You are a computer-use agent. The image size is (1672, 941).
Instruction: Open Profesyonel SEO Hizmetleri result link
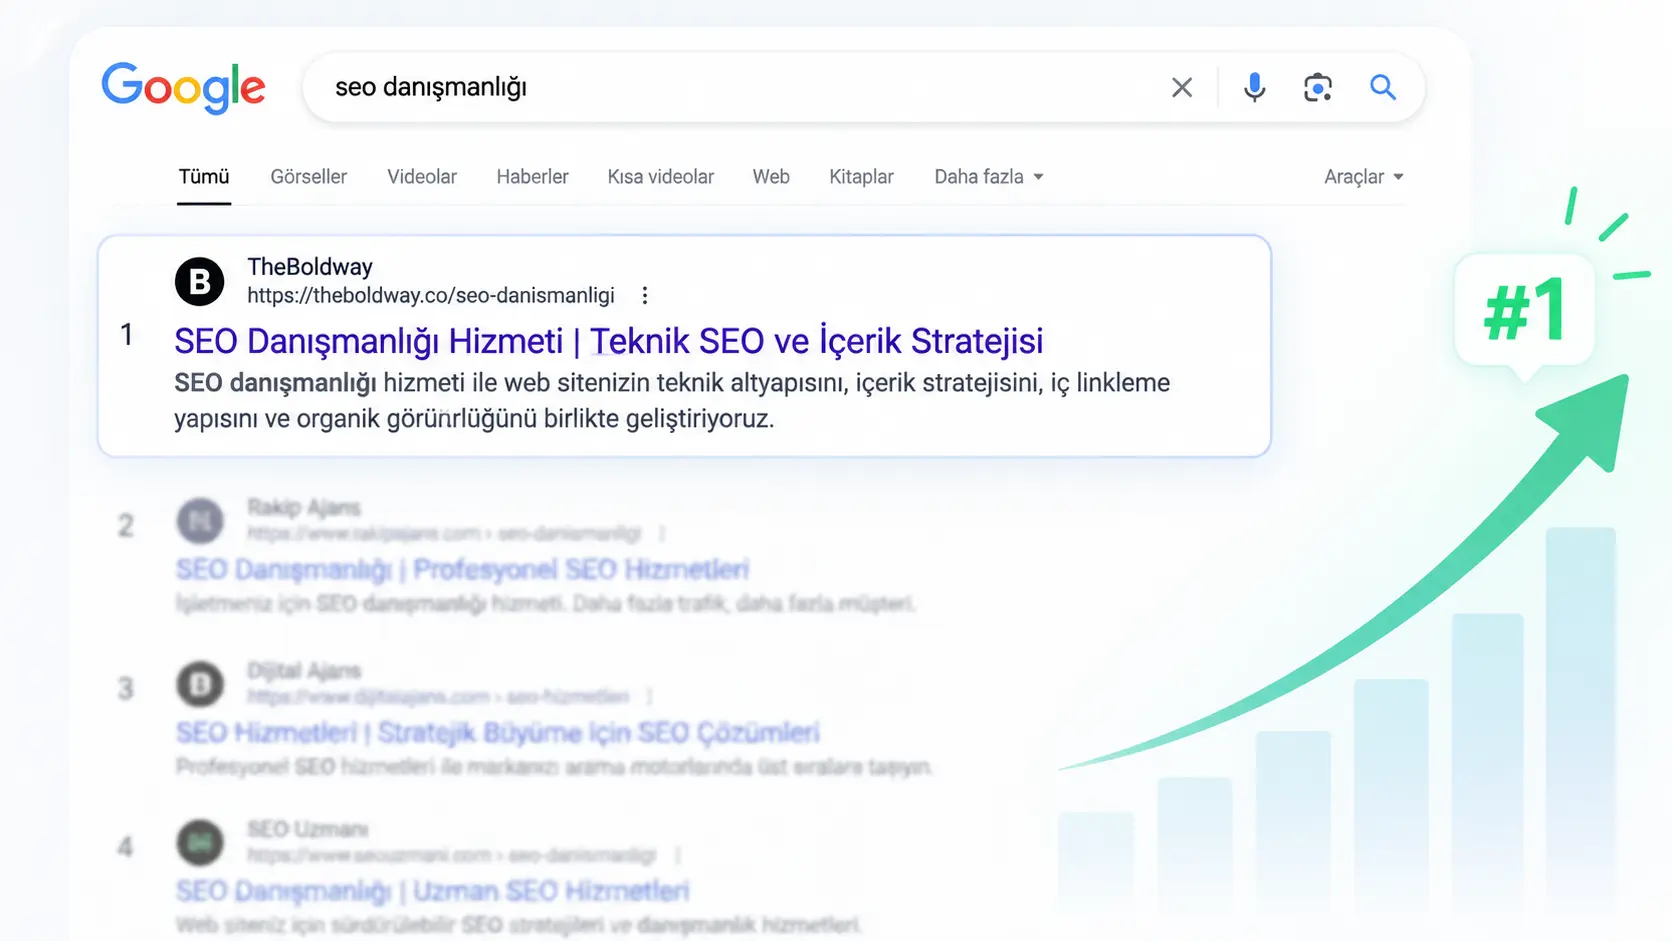click(x=462, y=569)
